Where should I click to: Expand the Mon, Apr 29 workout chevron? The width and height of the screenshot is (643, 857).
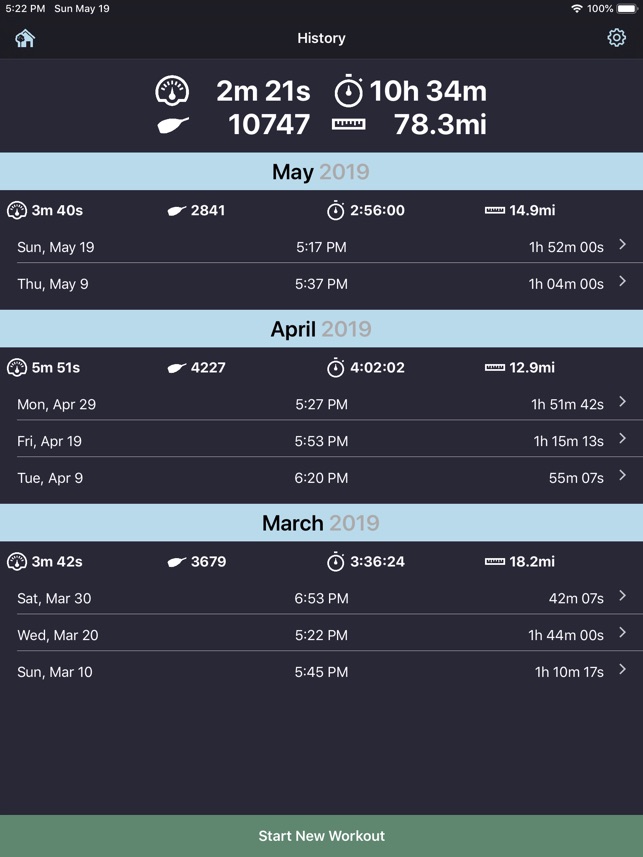(x=622, y=402)
